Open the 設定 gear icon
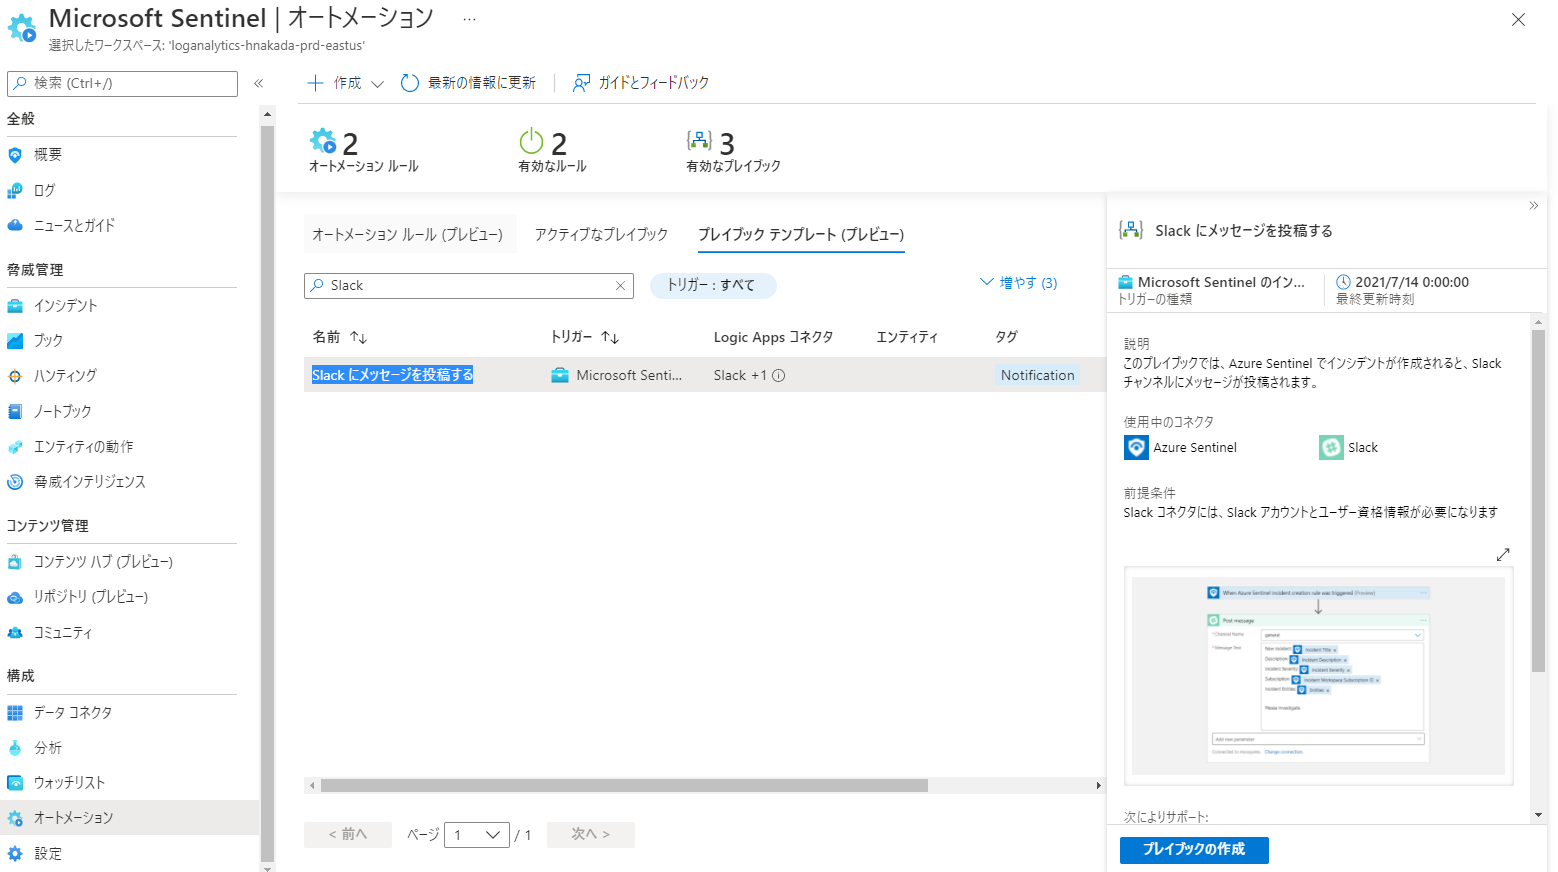 click(15, 854)
